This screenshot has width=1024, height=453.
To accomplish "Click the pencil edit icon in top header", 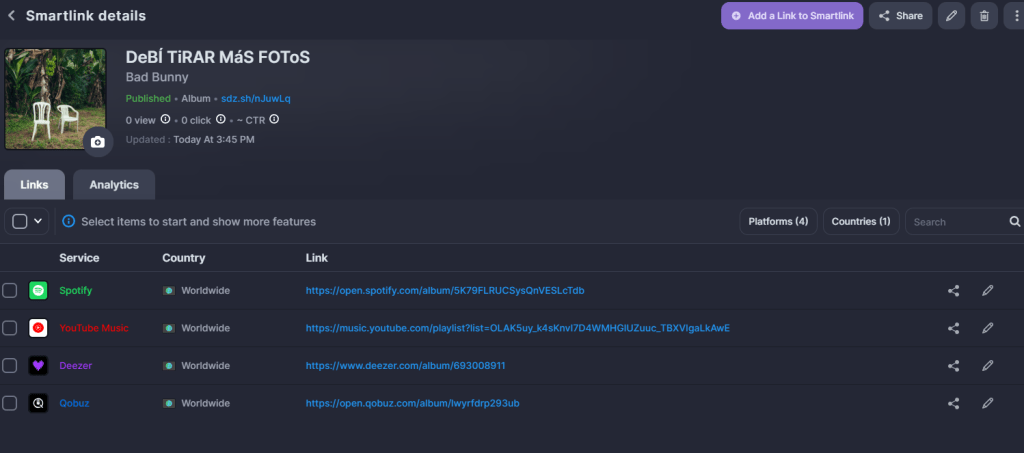I will [x=951, y=16].
